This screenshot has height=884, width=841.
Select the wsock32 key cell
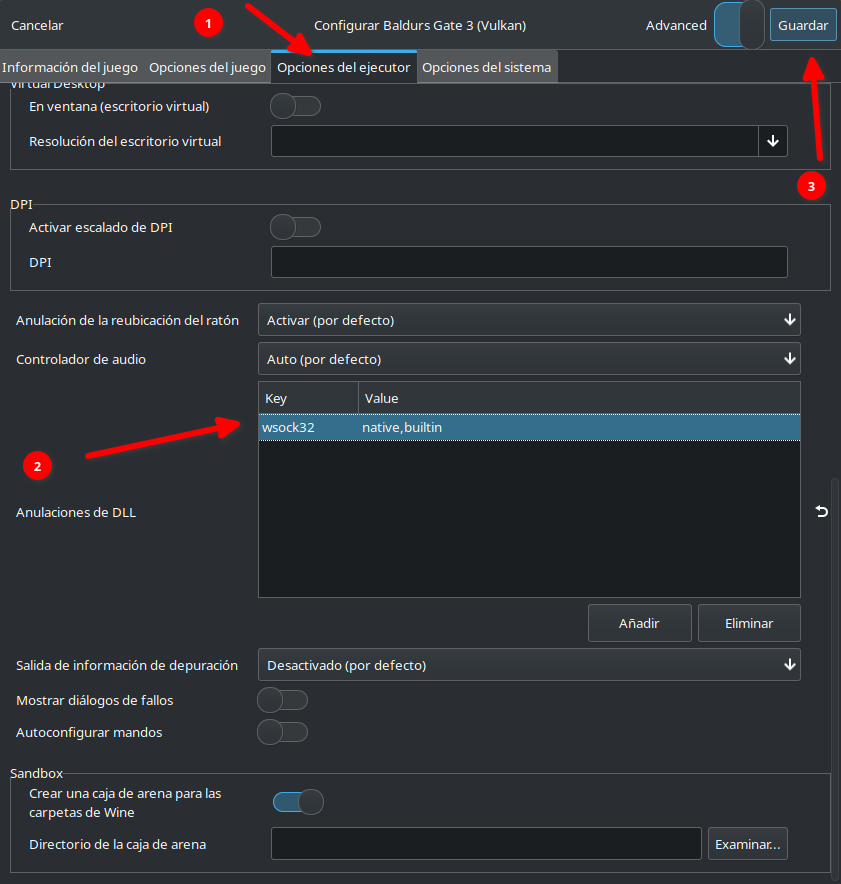tap(308, 427)
